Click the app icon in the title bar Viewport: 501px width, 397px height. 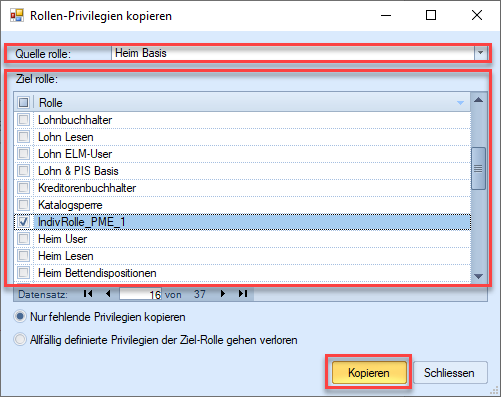coord(17,15)
